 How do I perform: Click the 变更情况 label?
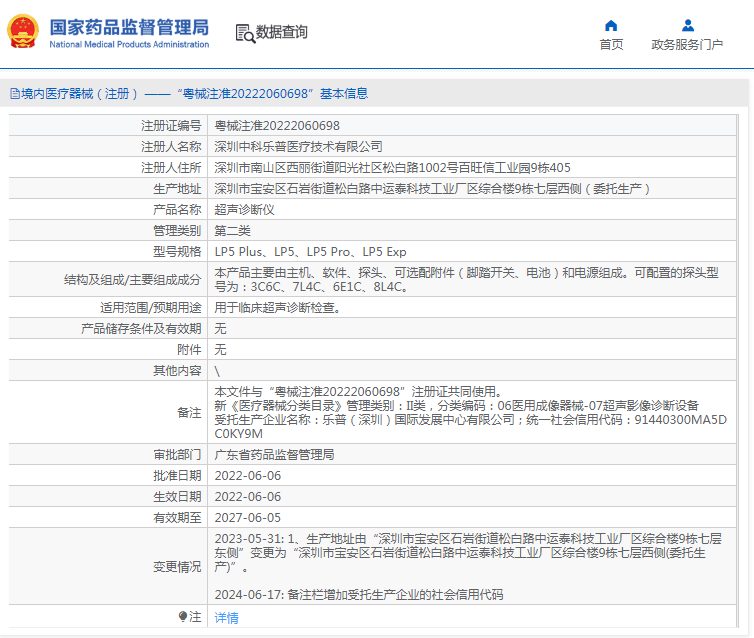tap(177, 567)
